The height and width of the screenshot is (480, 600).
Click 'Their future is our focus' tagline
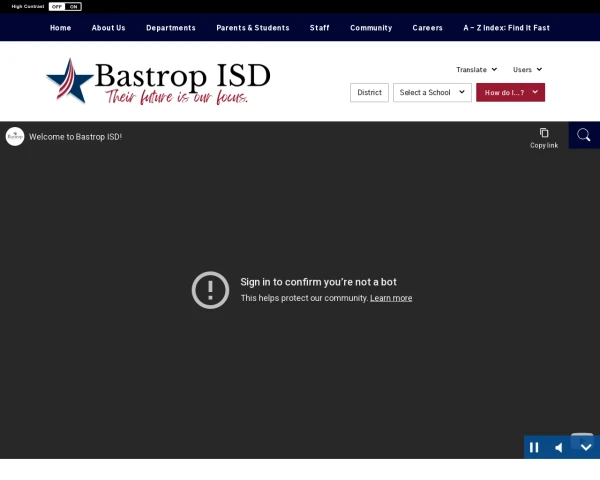click(x=177, y=97)
